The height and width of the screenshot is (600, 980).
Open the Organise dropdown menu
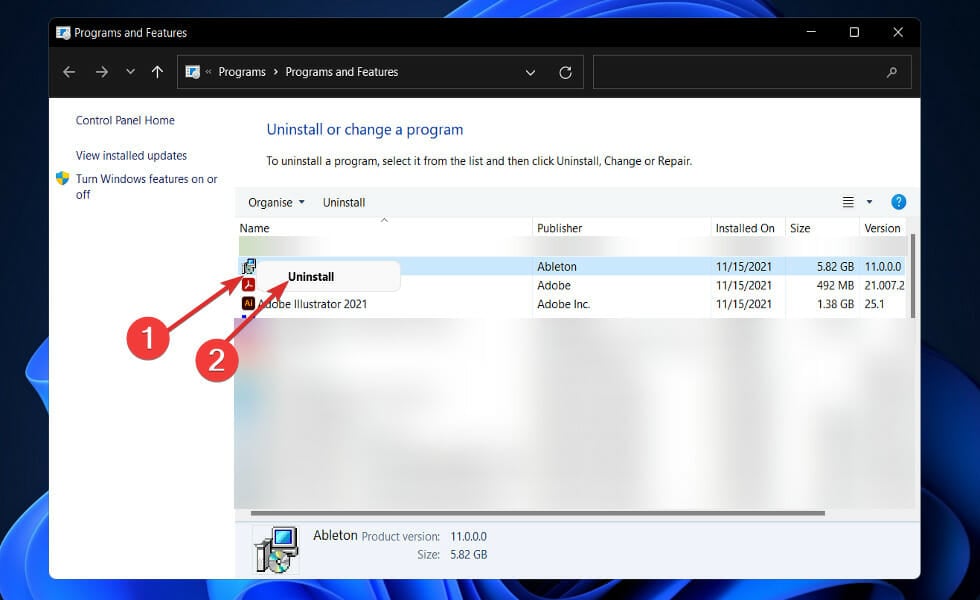click(x=276, y=202)
